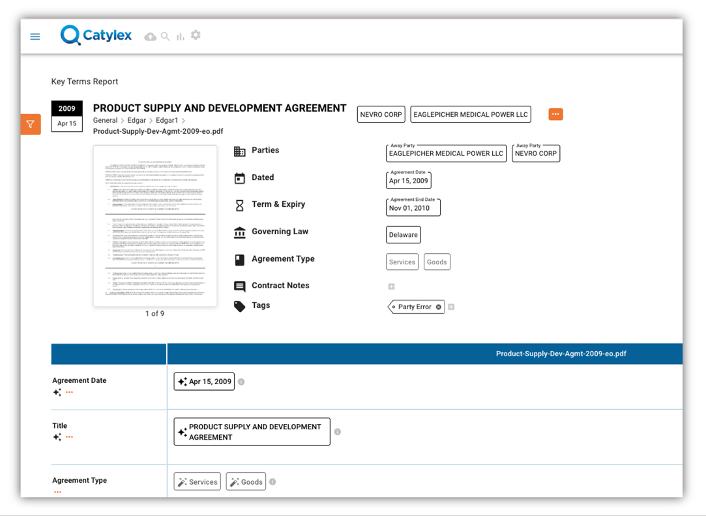
Task: Click the Goods chip in key terms
Action: [x=437, y=262]
